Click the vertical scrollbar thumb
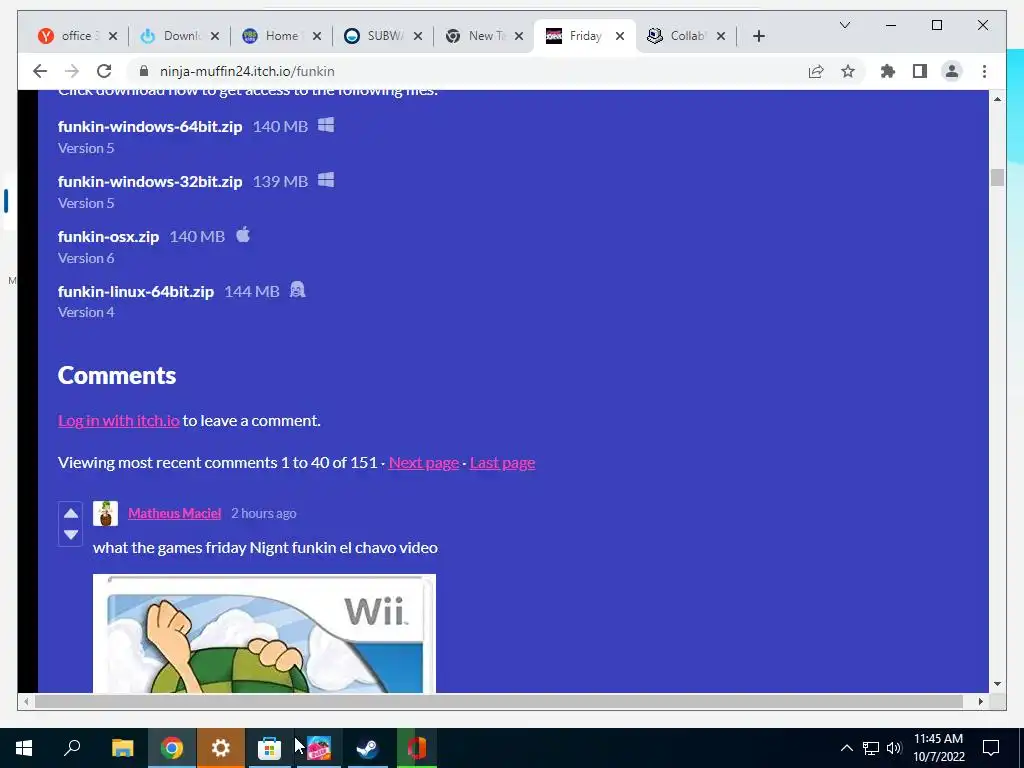 [x=997, y=178]
